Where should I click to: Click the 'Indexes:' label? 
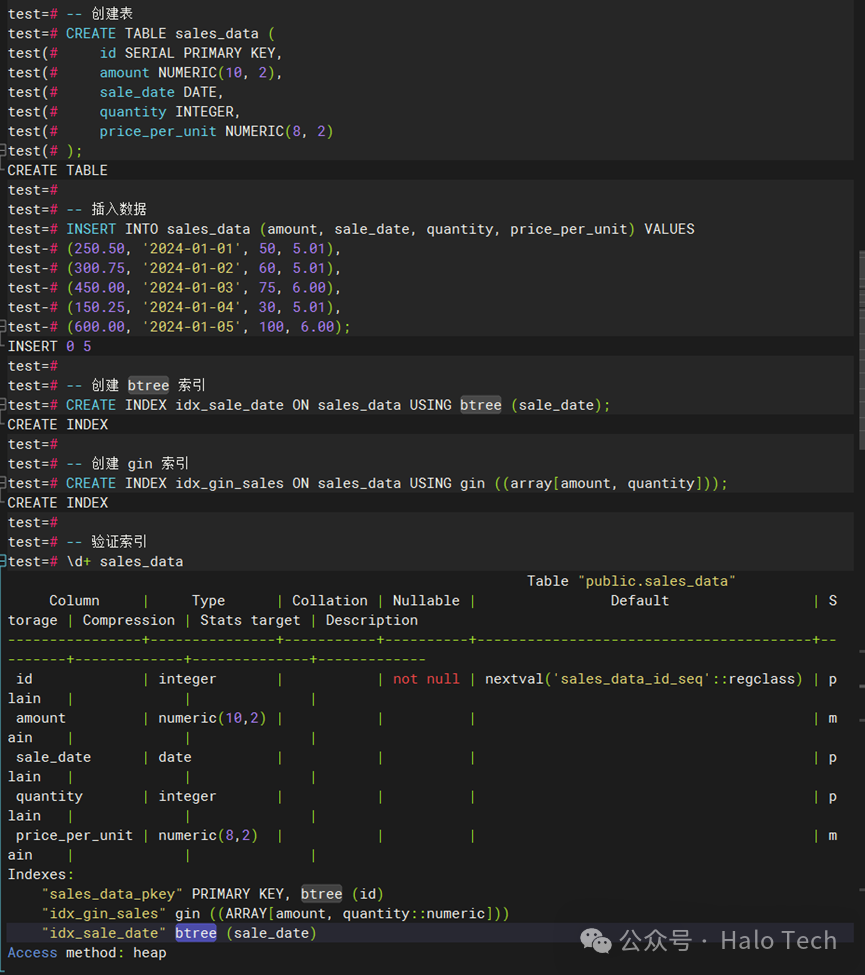click(40, 874)
